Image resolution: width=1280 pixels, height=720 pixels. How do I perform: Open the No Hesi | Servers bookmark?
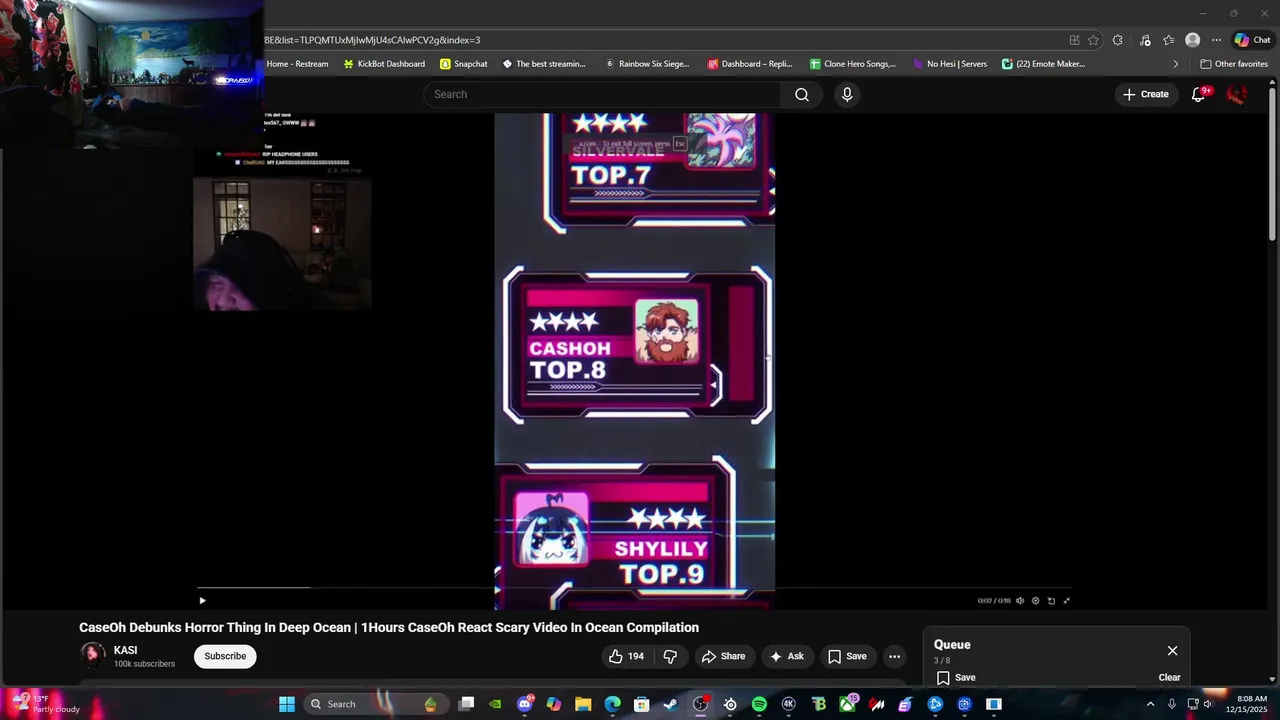pyautogui.click(x=950, y=64)
